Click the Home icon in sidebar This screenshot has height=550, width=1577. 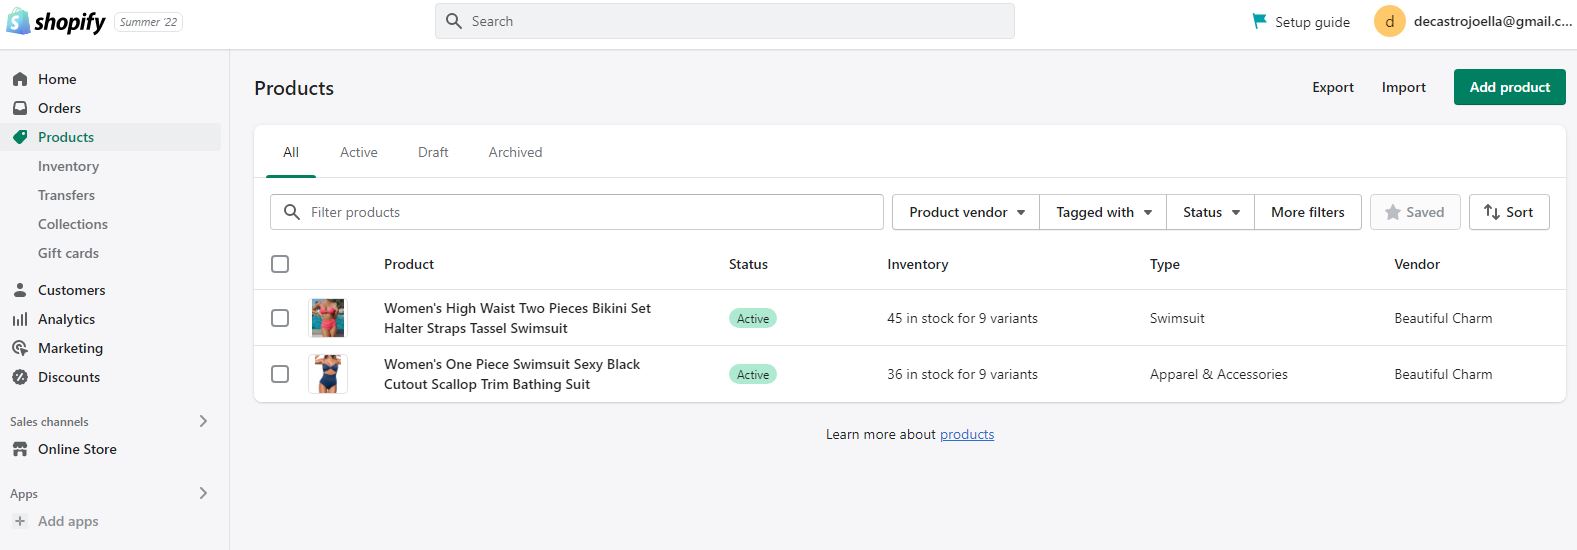coord(20,79)
